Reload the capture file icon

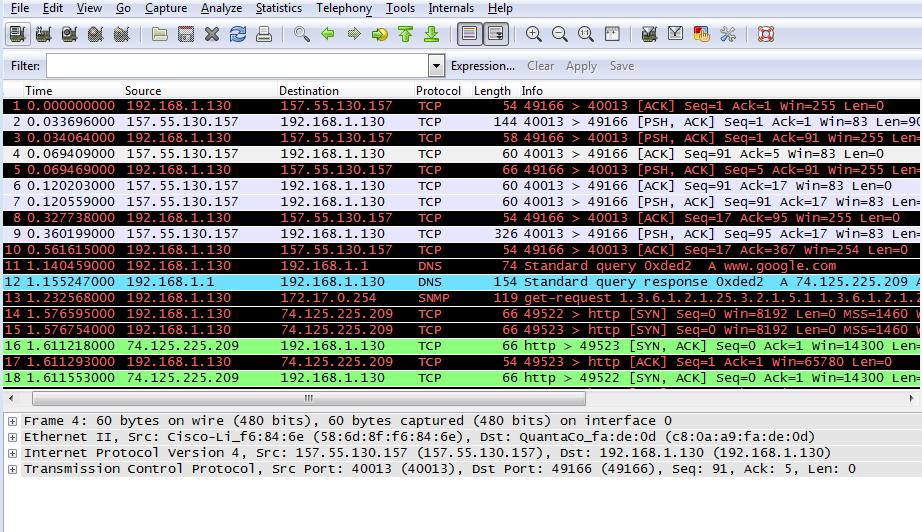click(238, 34)
